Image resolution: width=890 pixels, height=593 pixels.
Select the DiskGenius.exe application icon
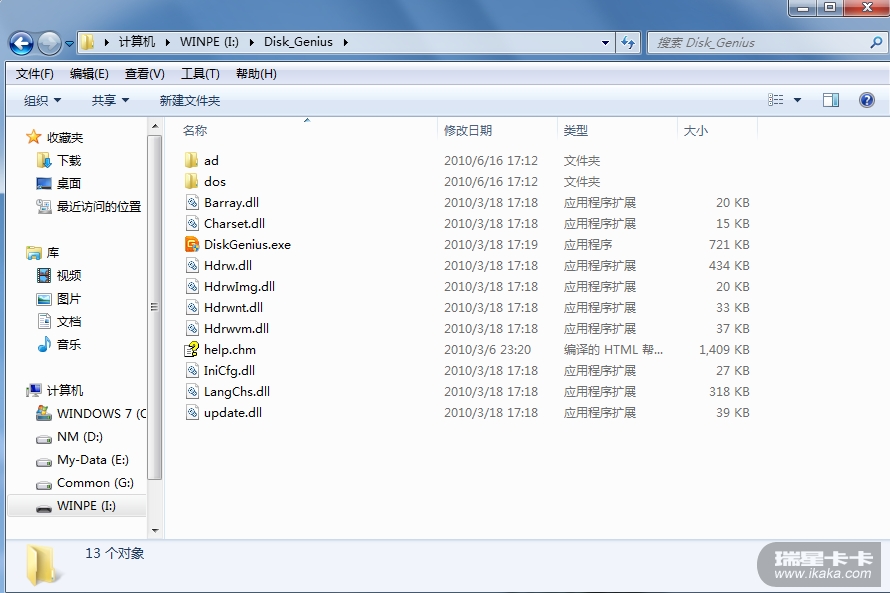point(192,245)
